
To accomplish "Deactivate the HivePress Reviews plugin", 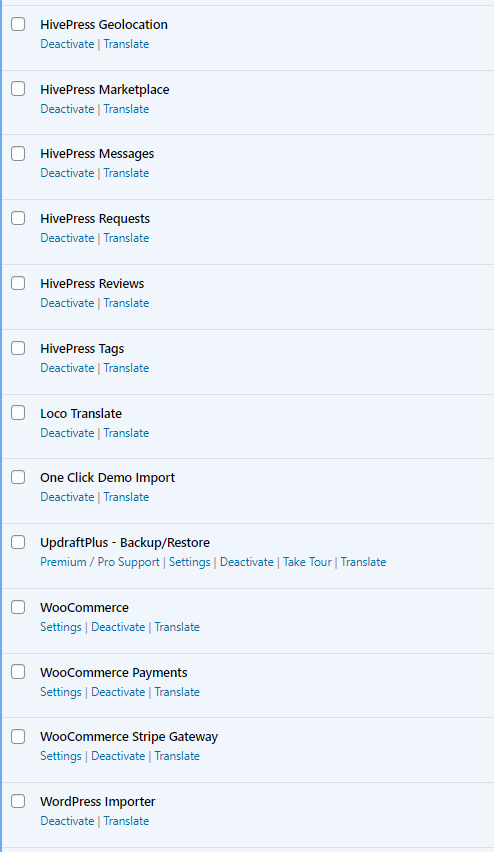I will pos(67,303).
